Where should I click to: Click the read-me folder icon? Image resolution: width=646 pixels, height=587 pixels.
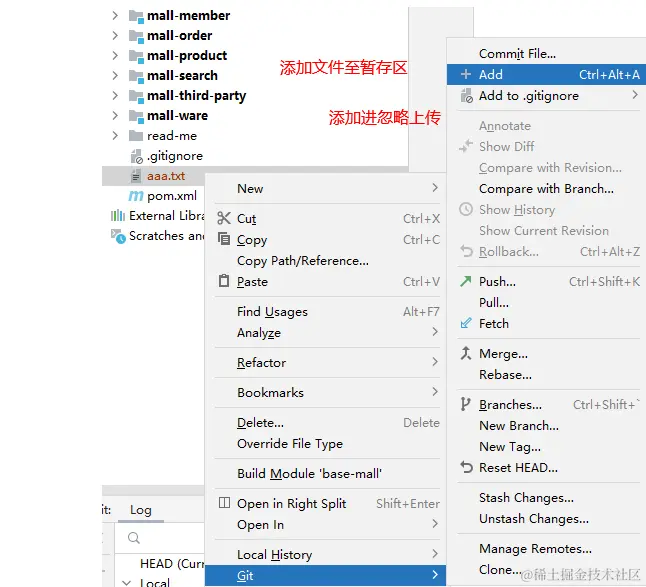[x=136, y=136]
